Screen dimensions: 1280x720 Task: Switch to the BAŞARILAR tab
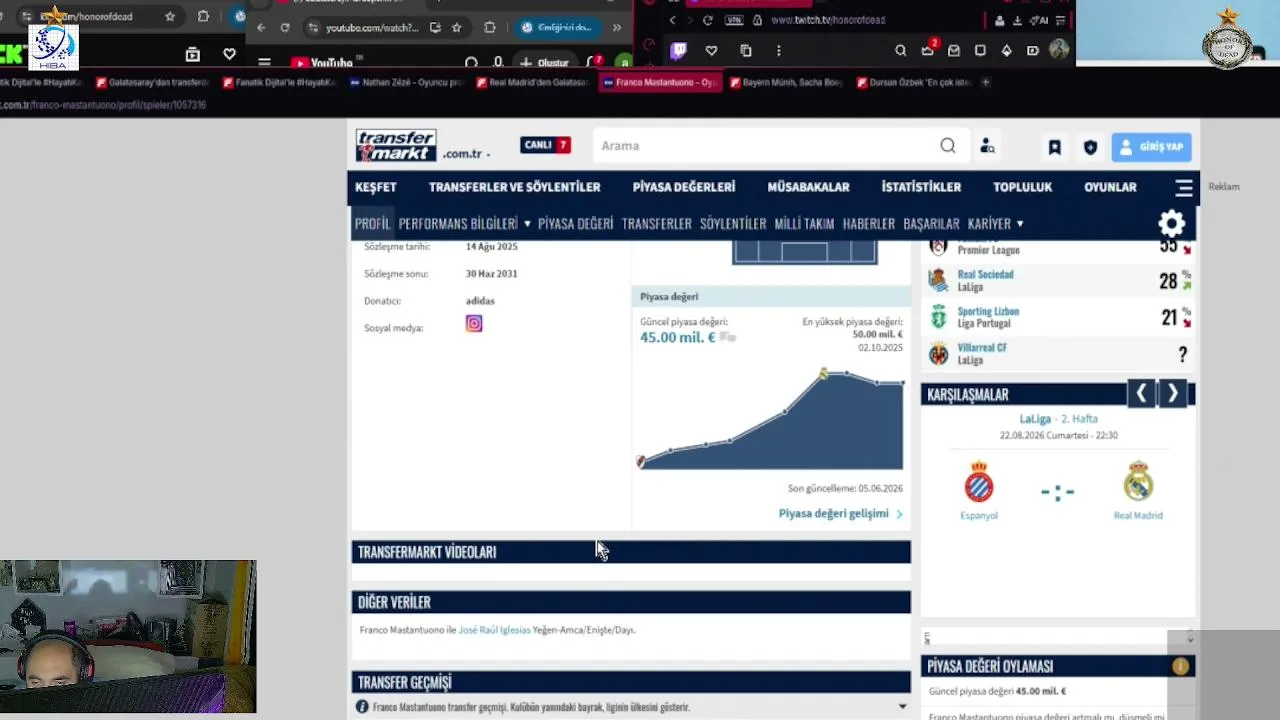click(x=931, y=224)
